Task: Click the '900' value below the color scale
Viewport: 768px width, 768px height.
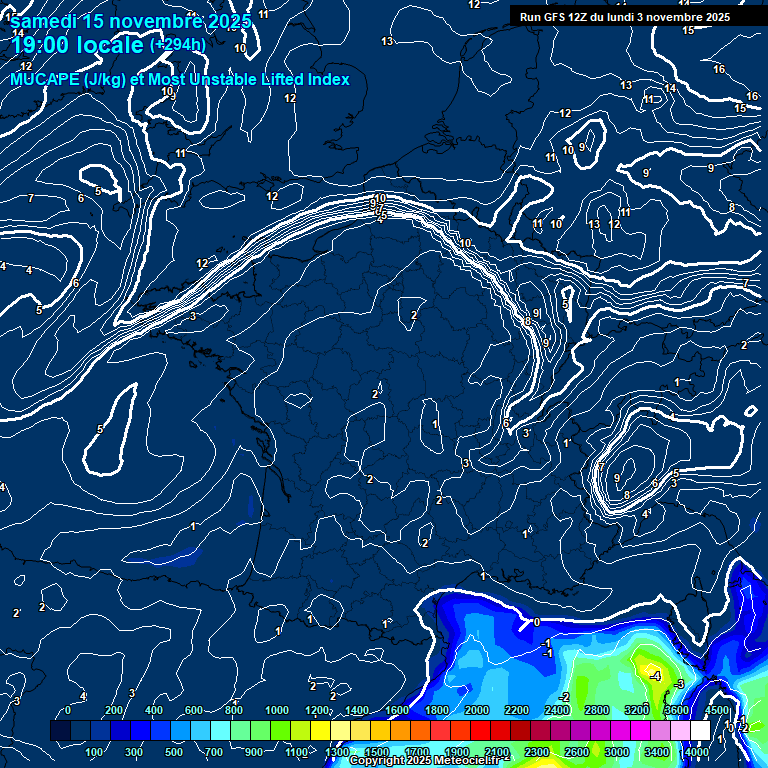Action: [254, 752]
